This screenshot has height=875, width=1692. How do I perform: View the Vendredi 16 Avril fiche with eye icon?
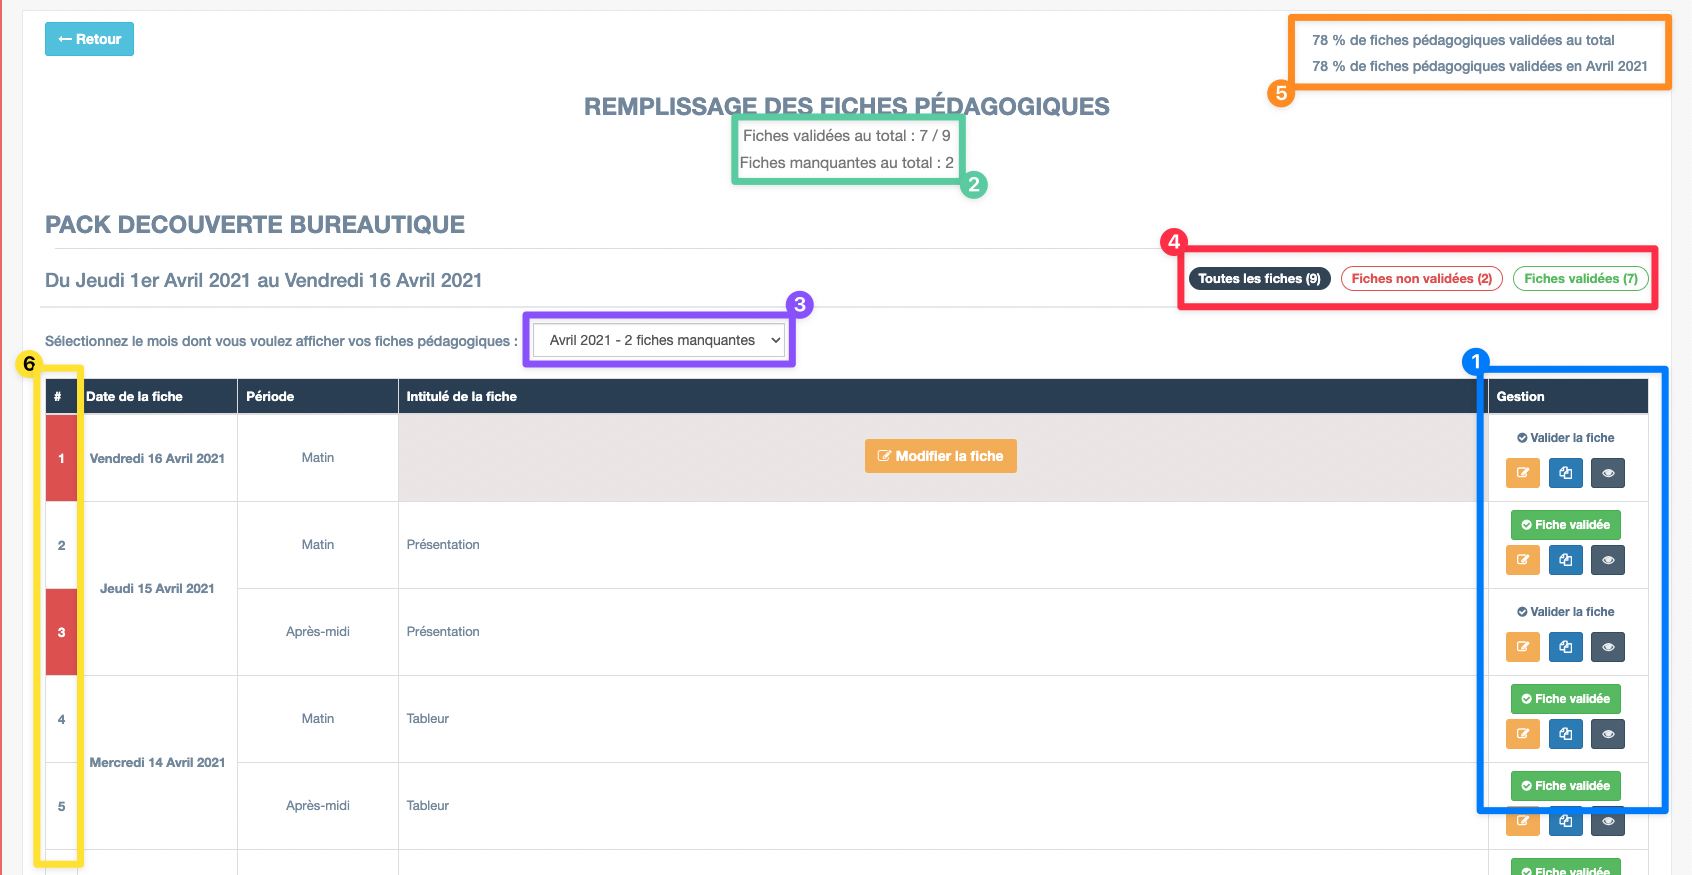pos(1607,473)
